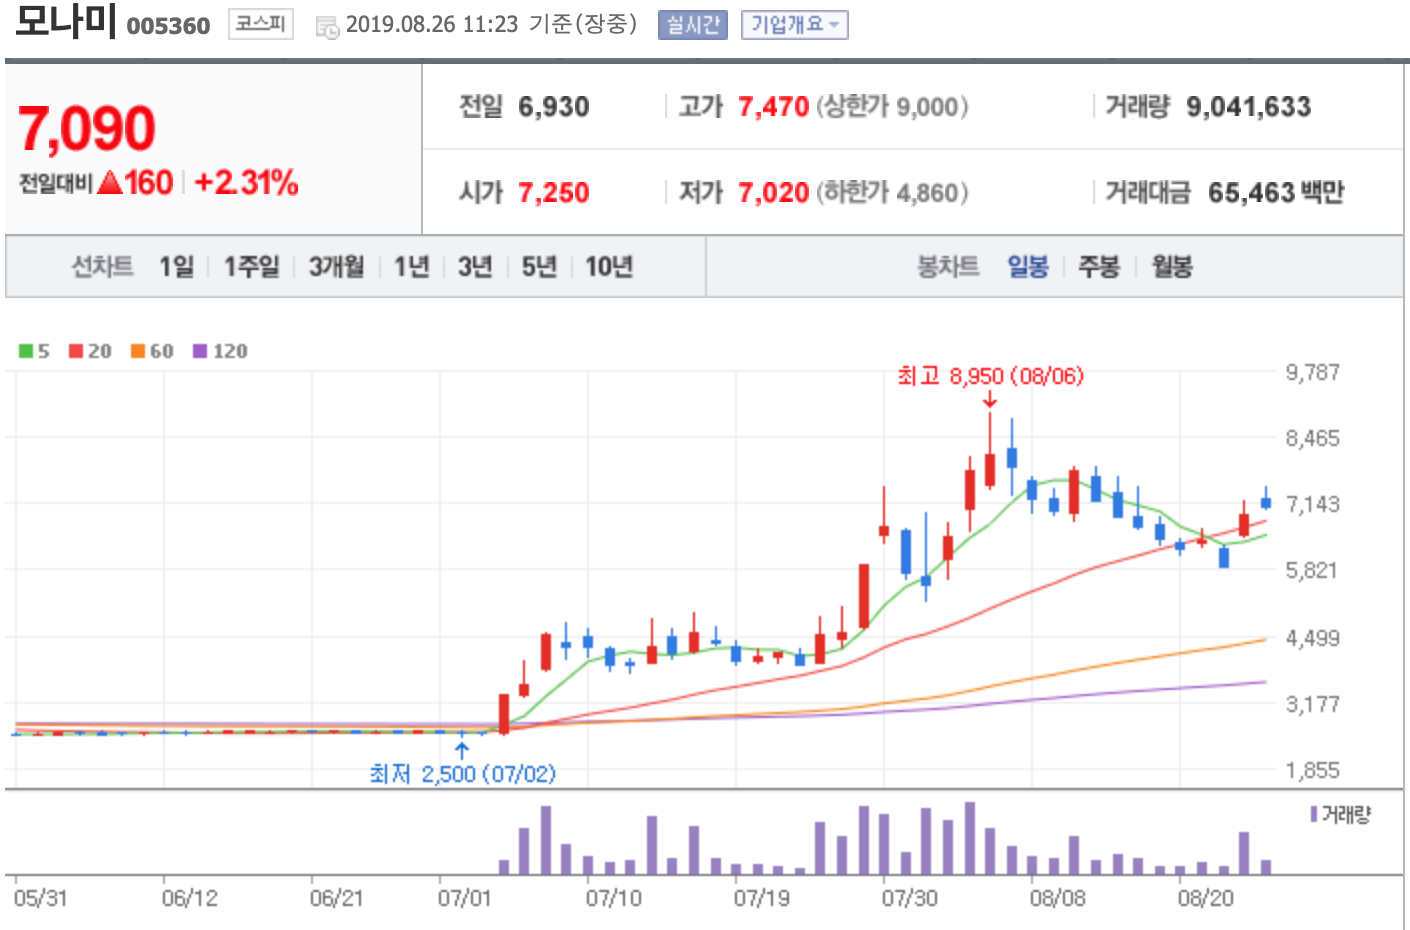Screen dimensions: 1410x930
Task: Click the 고가 value 7,470
Action: pos(773,107)
